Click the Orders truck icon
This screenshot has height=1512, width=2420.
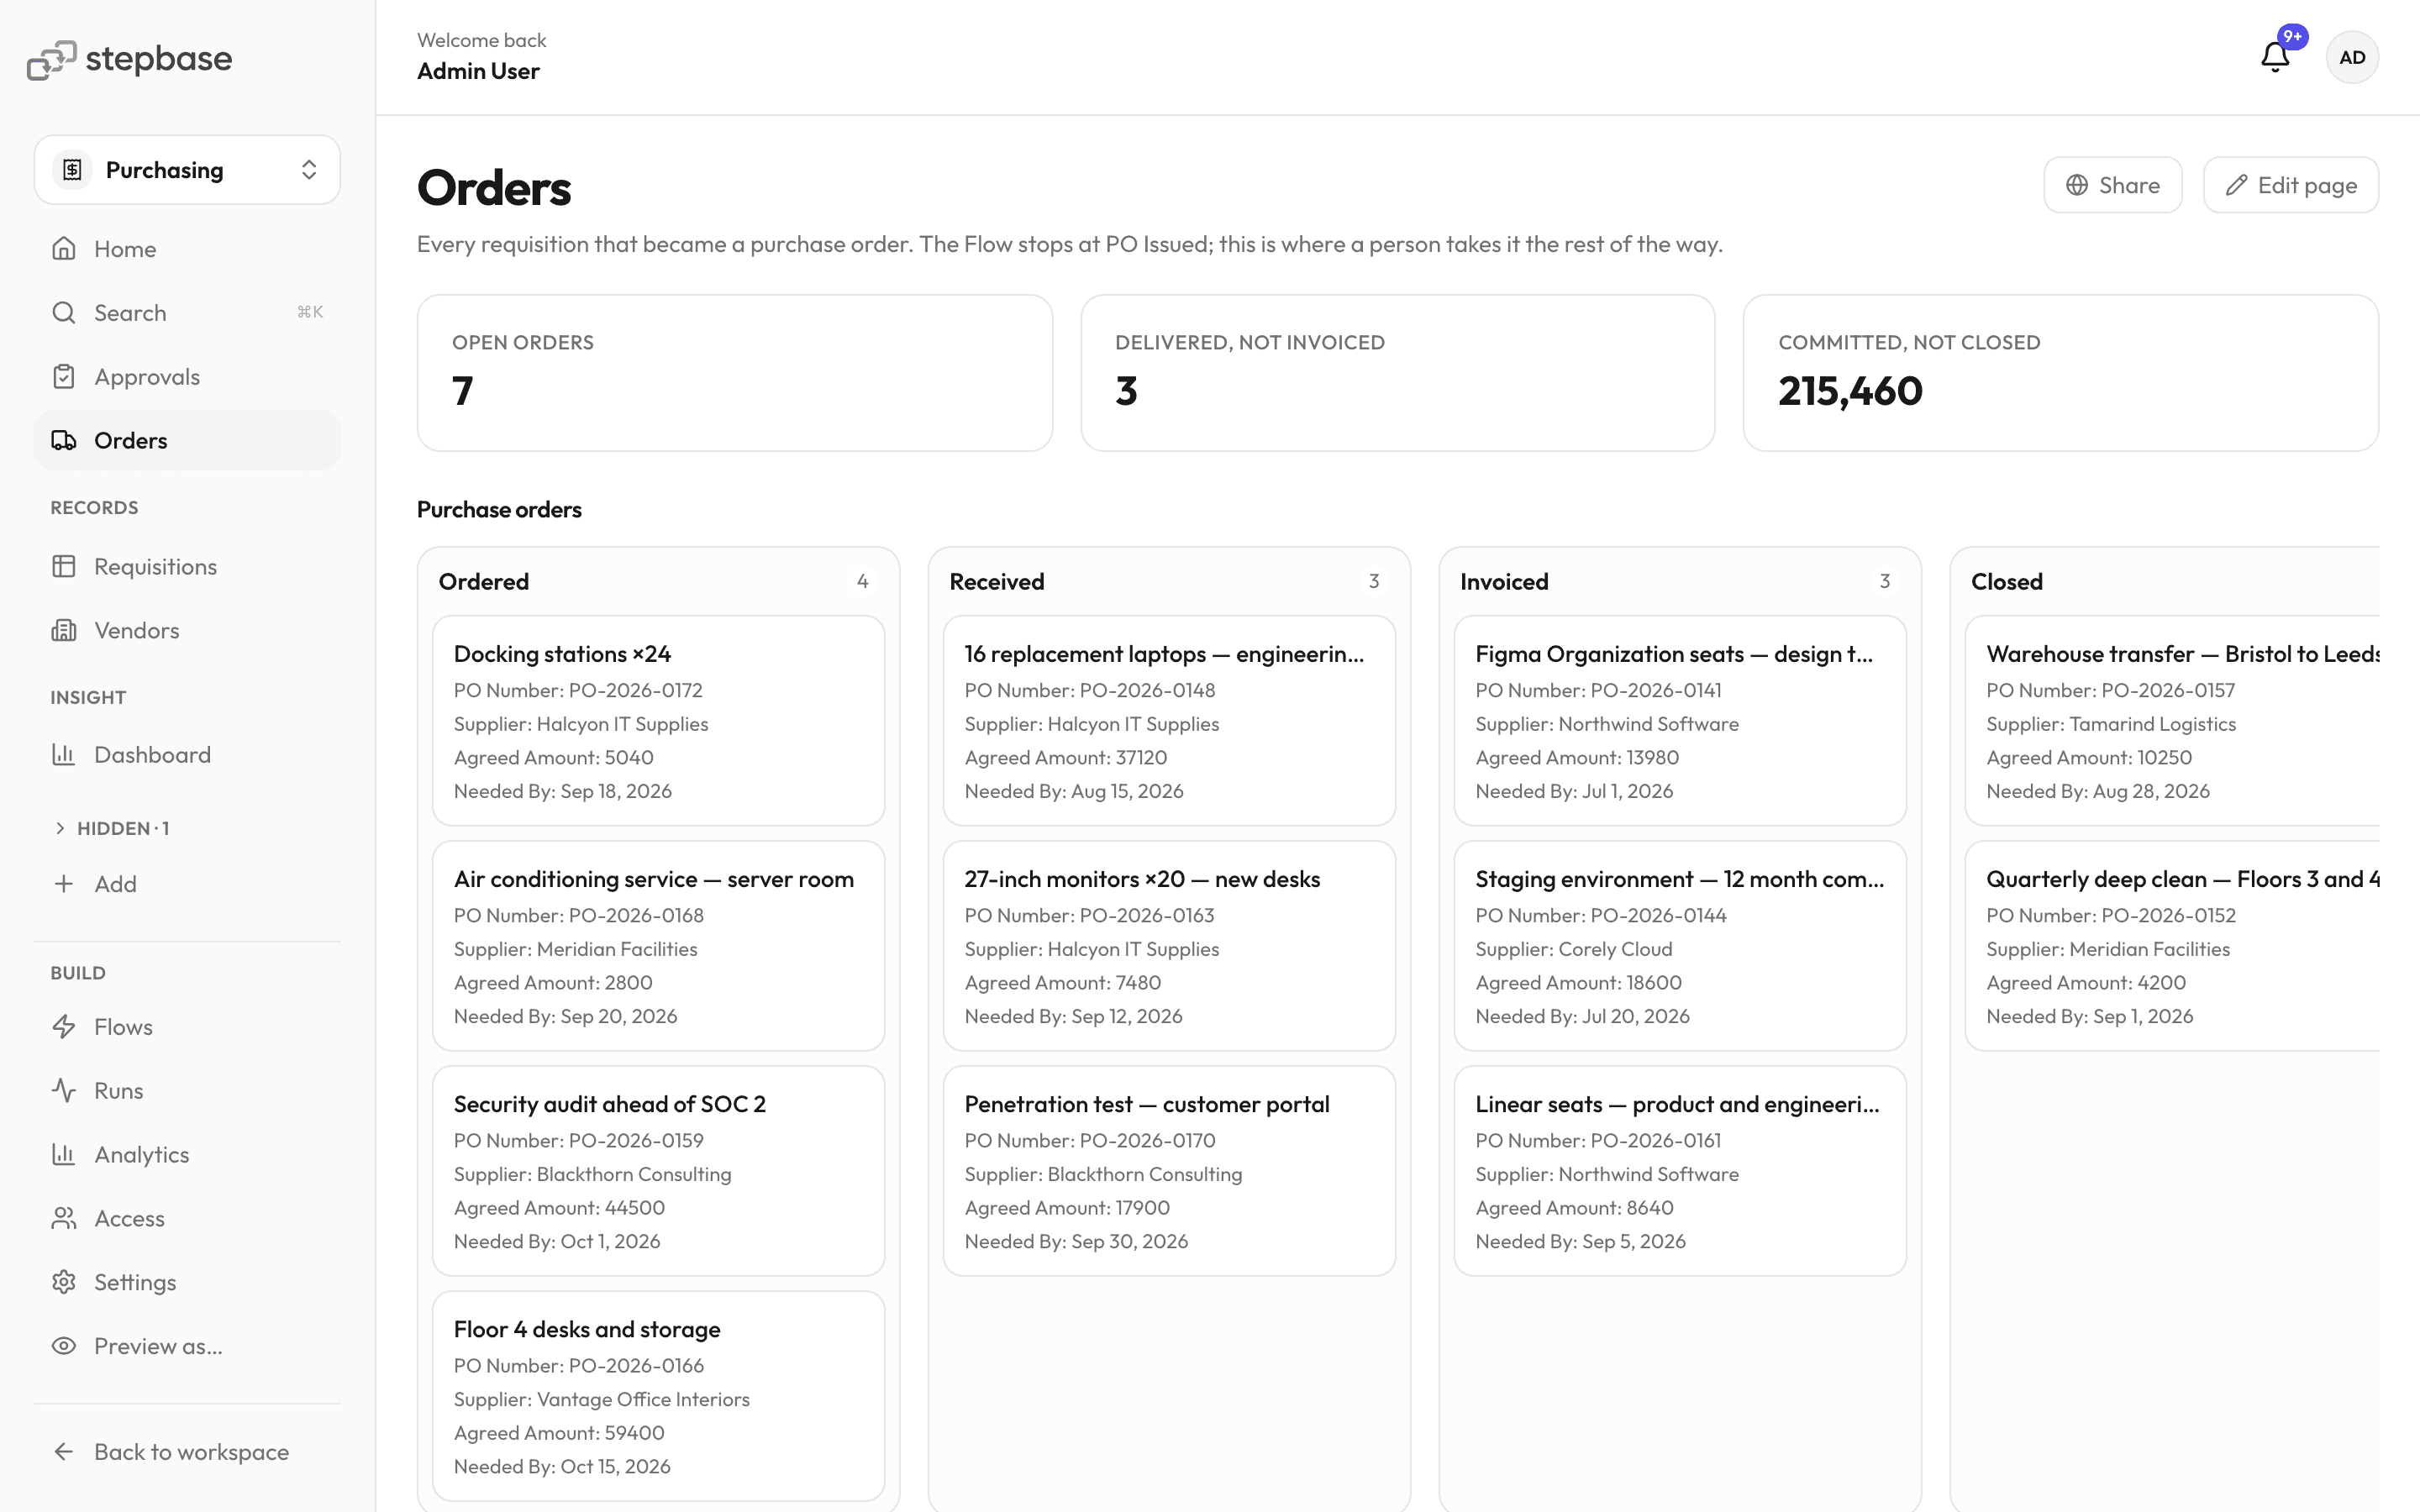(x=64, y=440)
